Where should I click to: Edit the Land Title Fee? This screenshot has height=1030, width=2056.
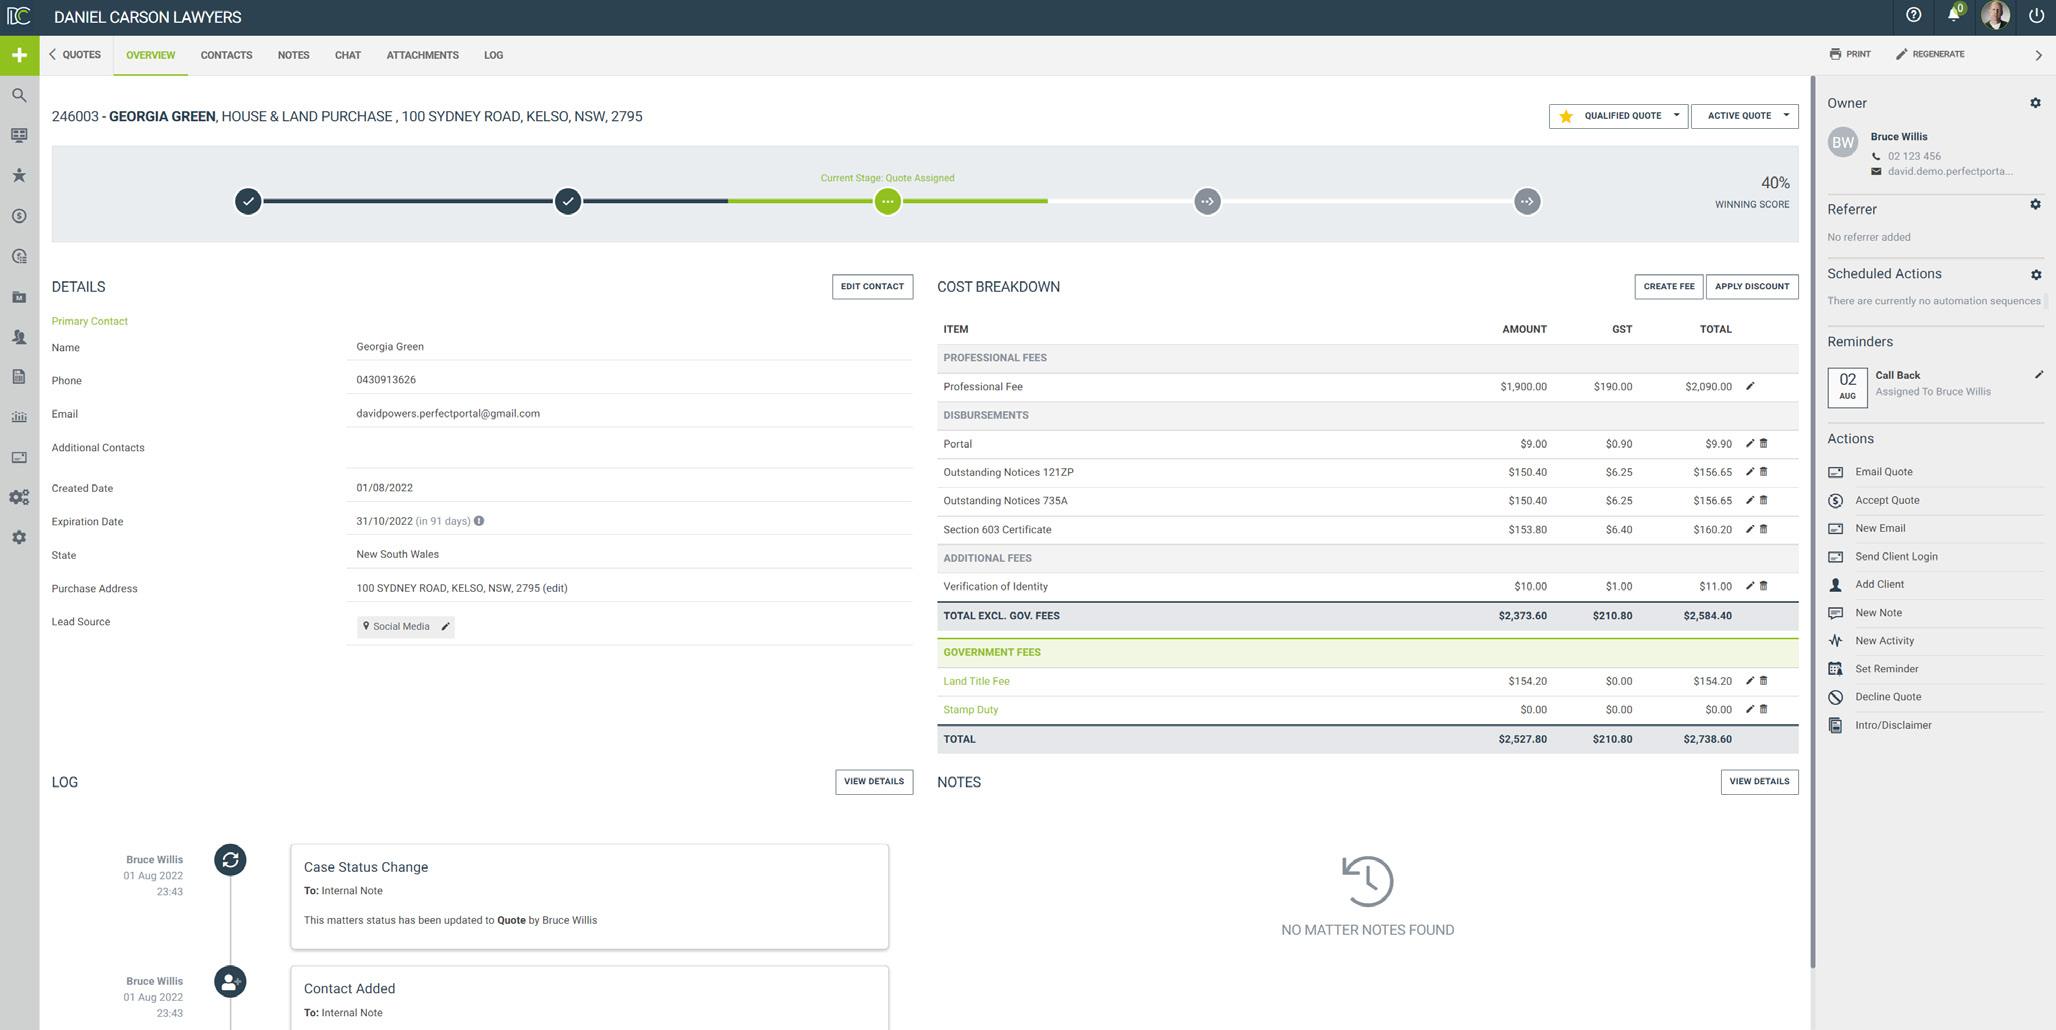[1750, 681]
